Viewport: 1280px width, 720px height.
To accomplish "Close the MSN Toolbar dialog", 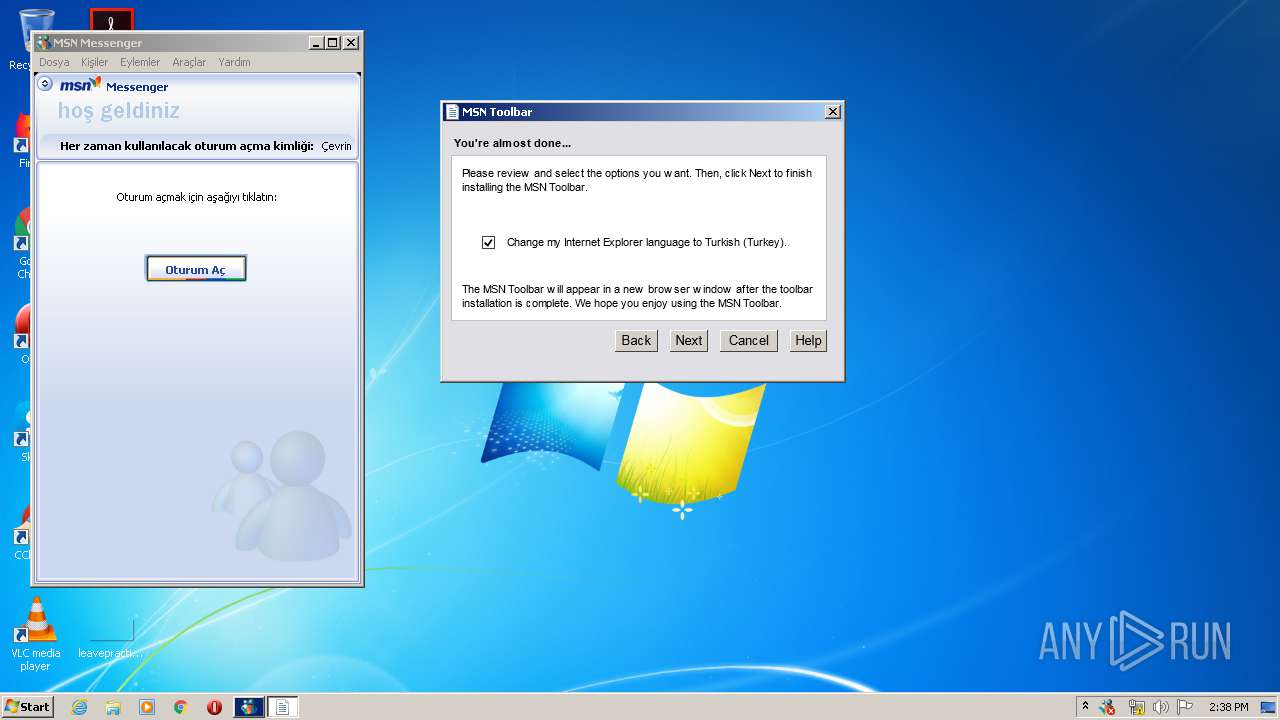I will coord(832,112).
